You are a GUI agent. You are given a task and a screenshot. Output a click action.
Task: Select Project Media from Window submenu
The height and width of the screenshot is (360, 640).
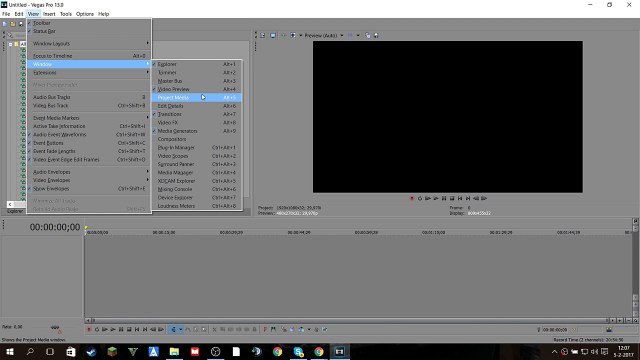click(x=197, y=98)
